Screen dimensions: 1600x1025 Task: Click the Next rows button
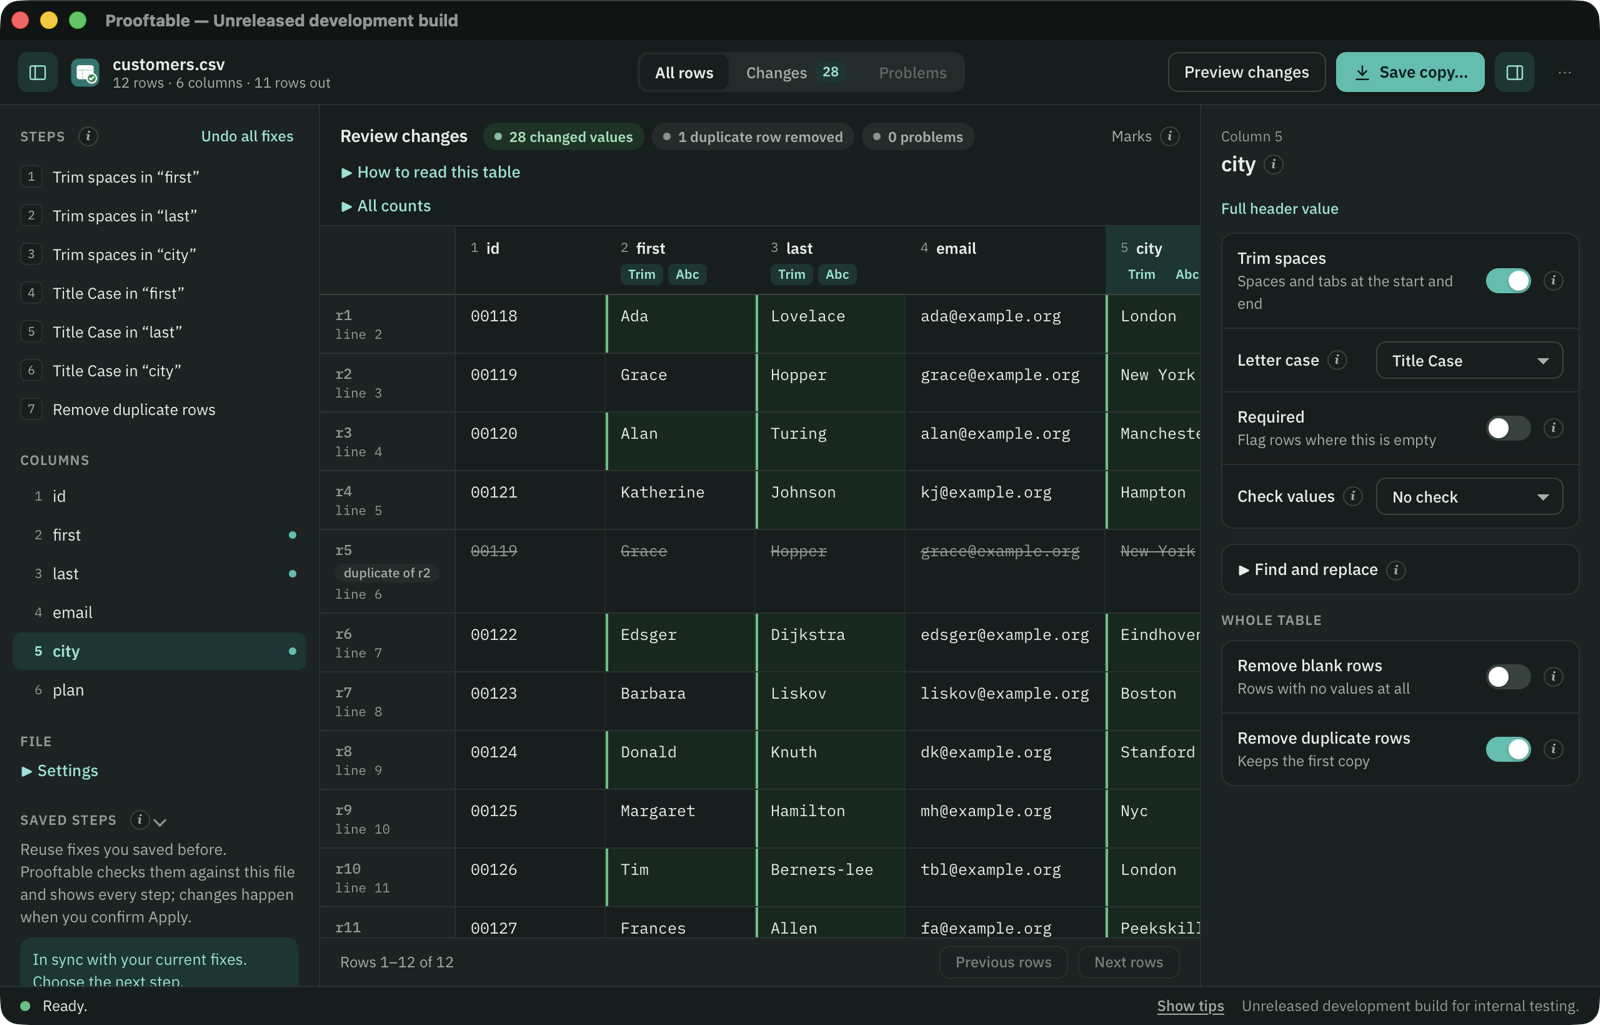pyautogui.click(x=1128, y=962)
